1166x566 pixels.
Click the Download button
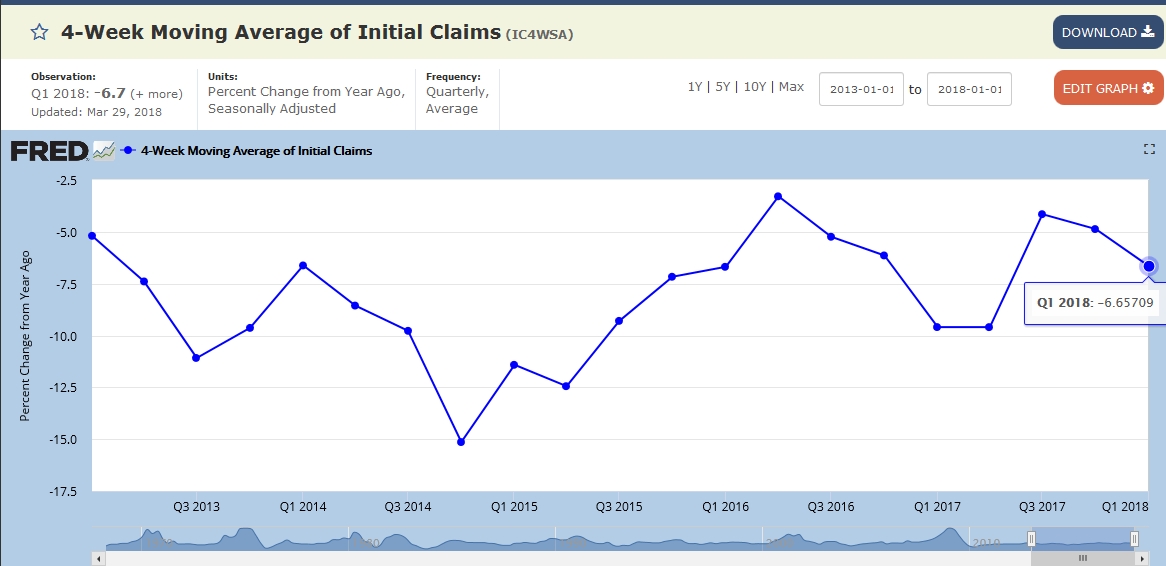1107,32
